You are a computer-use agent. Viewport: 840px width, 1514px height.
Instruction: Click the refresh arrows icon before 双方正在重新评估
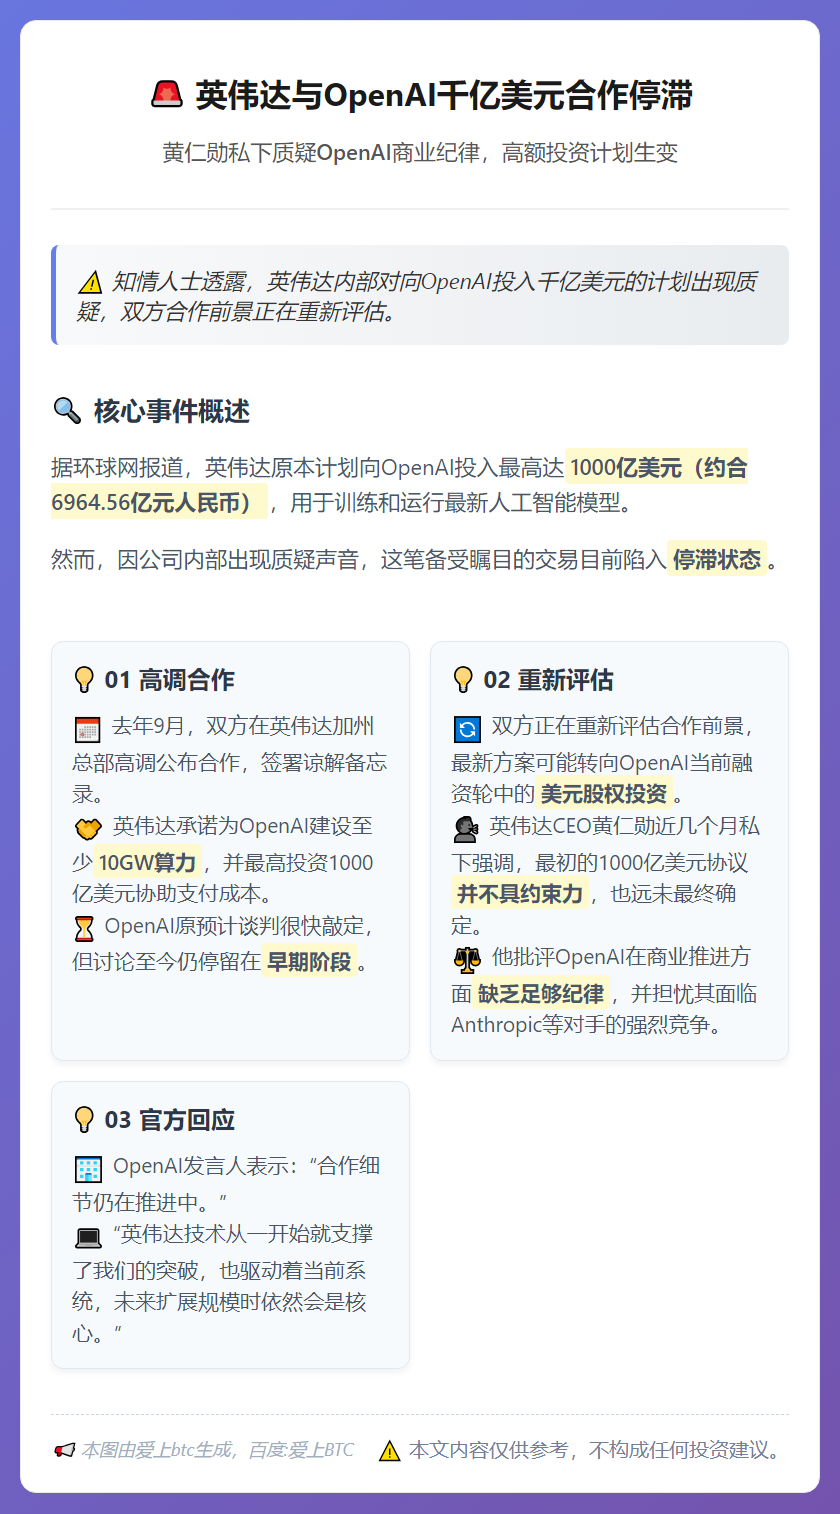tap(467, 729)
